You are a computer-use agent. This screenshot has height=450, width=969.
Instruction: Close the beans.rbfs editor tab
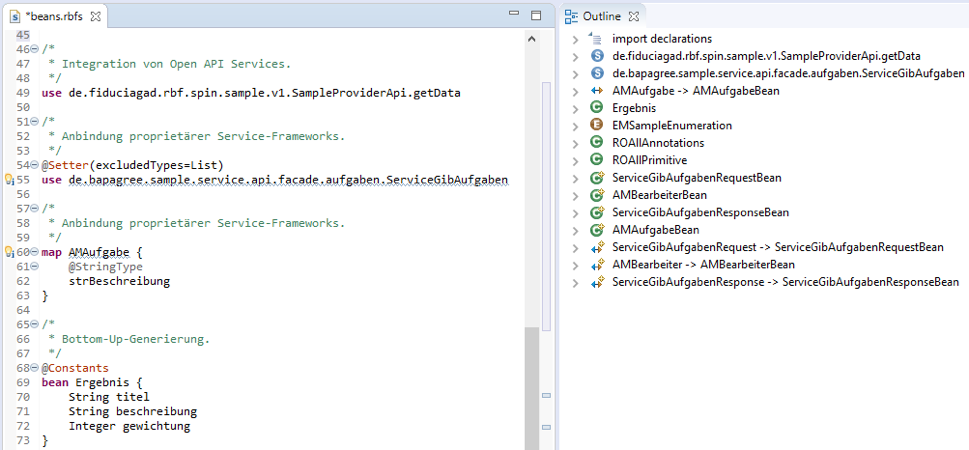click(x=96, y=17)
